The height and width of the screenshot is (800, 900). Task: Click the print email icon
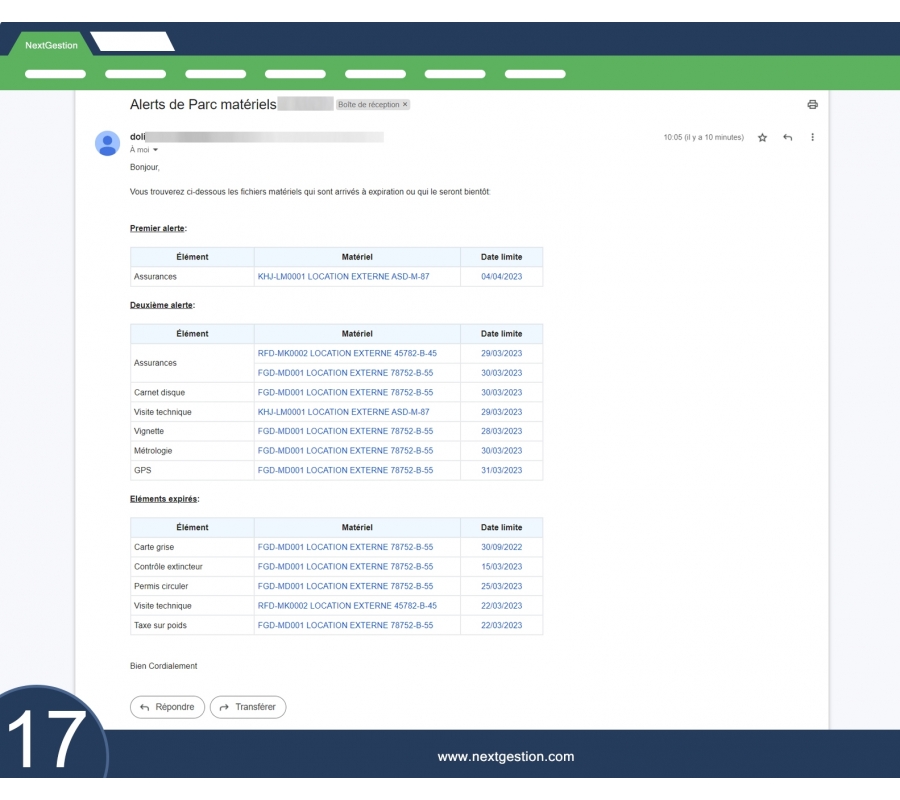(812, 105)
